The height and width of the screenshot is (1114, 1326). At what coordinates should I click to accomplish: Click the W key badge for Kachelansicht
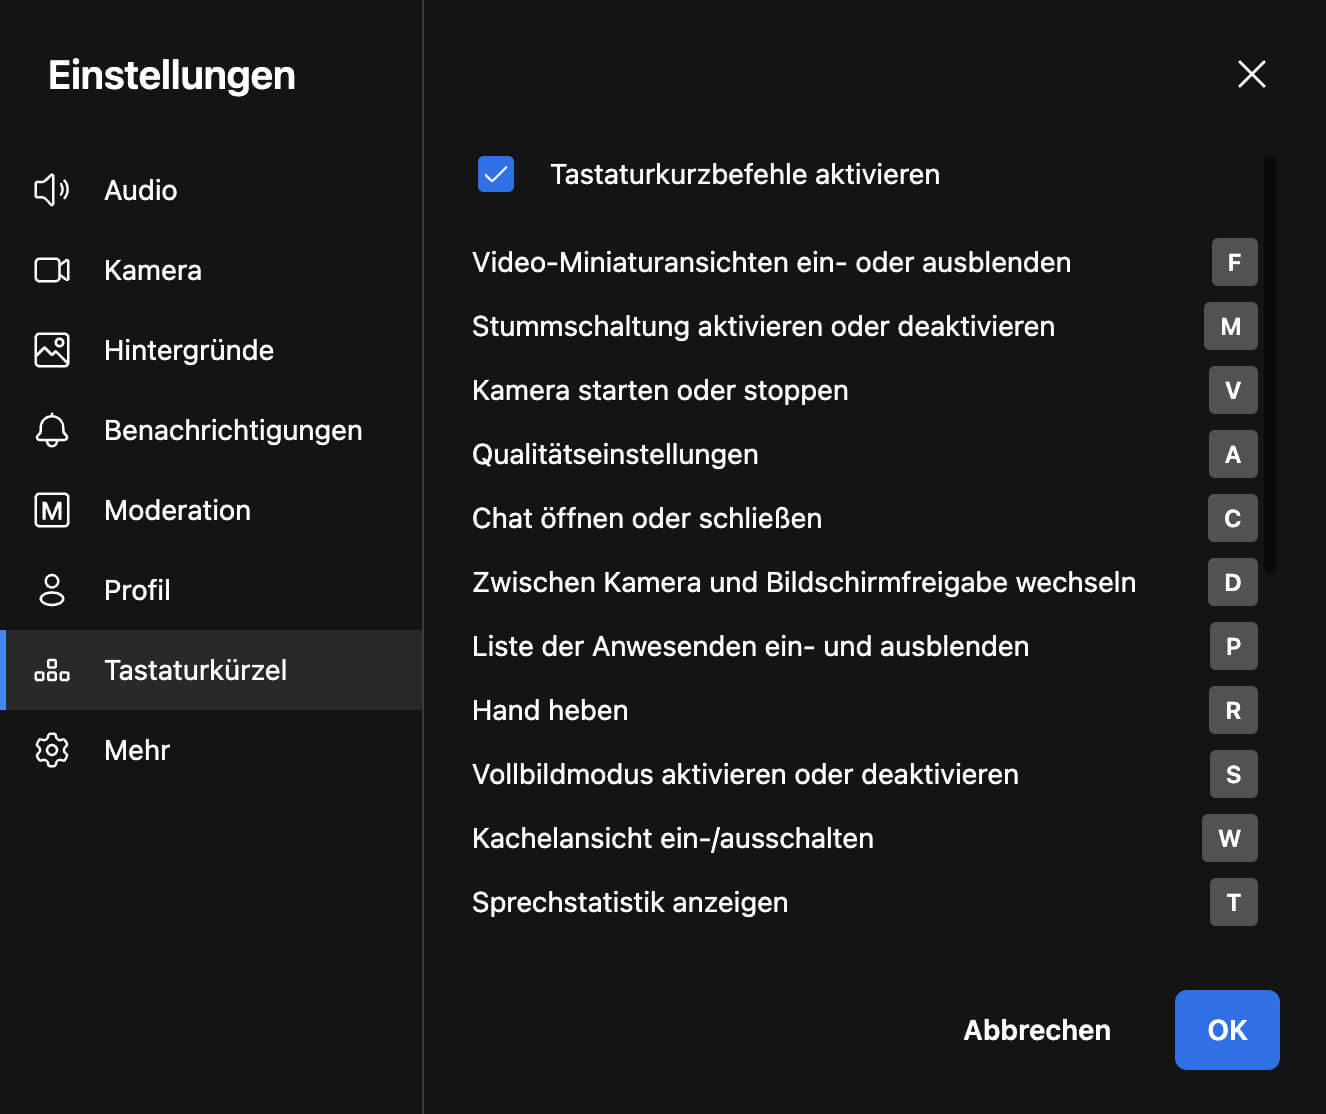click(x=1230, y=838)
